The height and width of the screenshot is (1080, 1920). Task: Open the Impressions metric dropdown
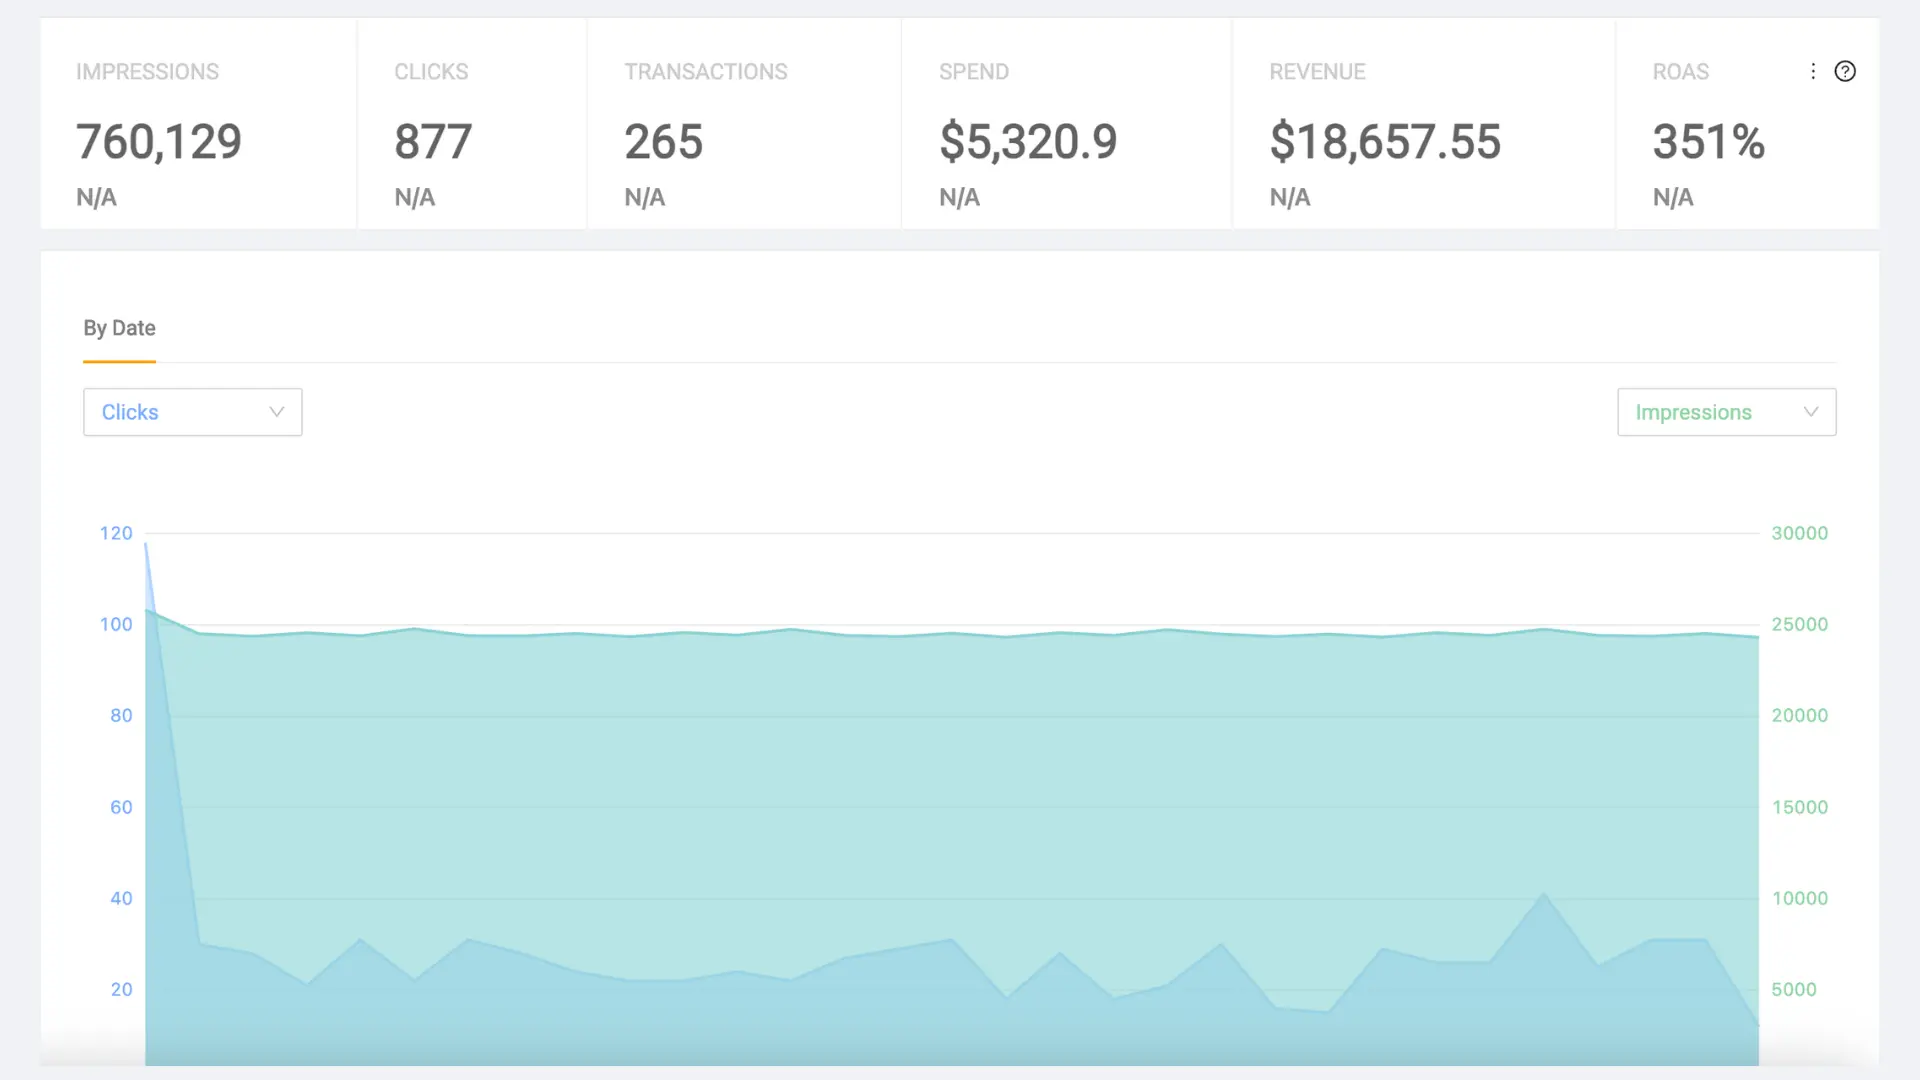tap(1726, 412)
